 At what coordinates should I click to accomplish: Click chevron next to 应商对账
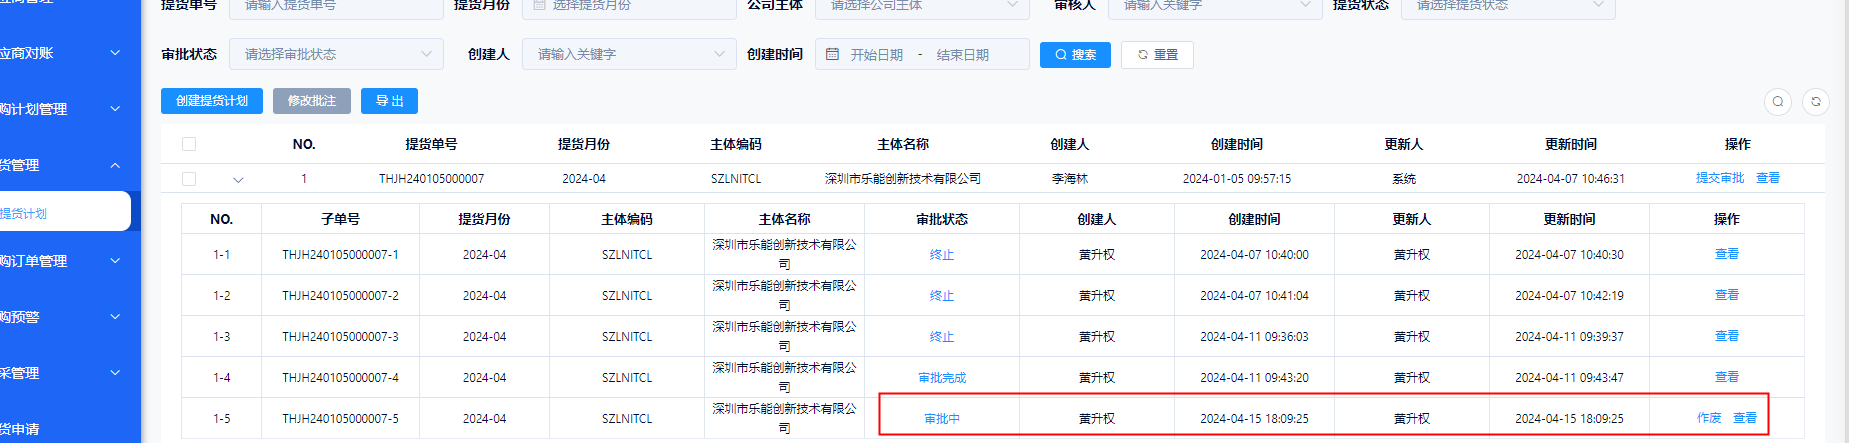115,53
